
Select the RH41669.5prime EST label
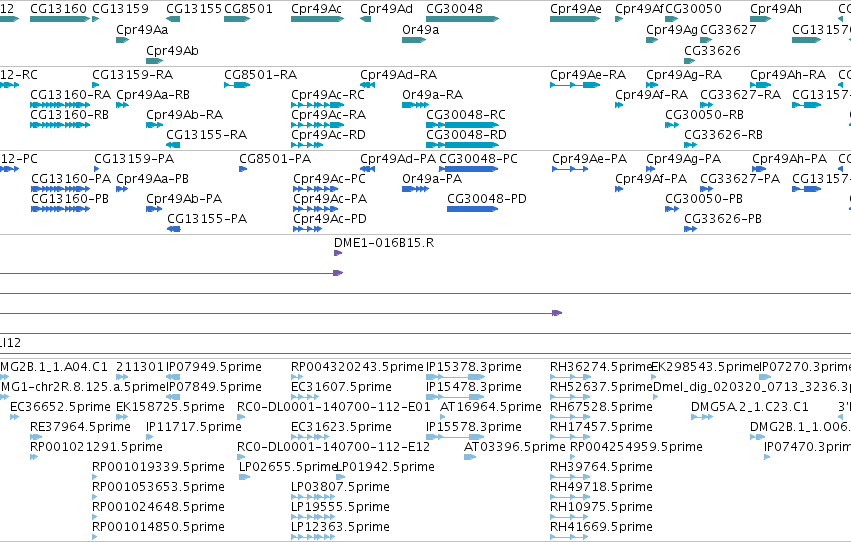coord(601,527)
